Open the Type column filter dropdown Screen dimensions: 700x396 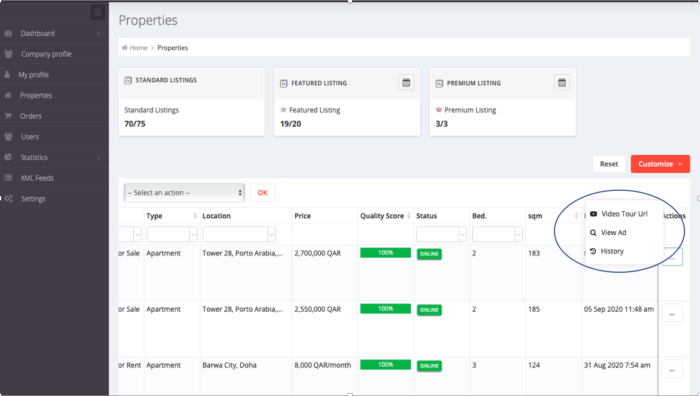pyautogui.click(x=172, y=234)
